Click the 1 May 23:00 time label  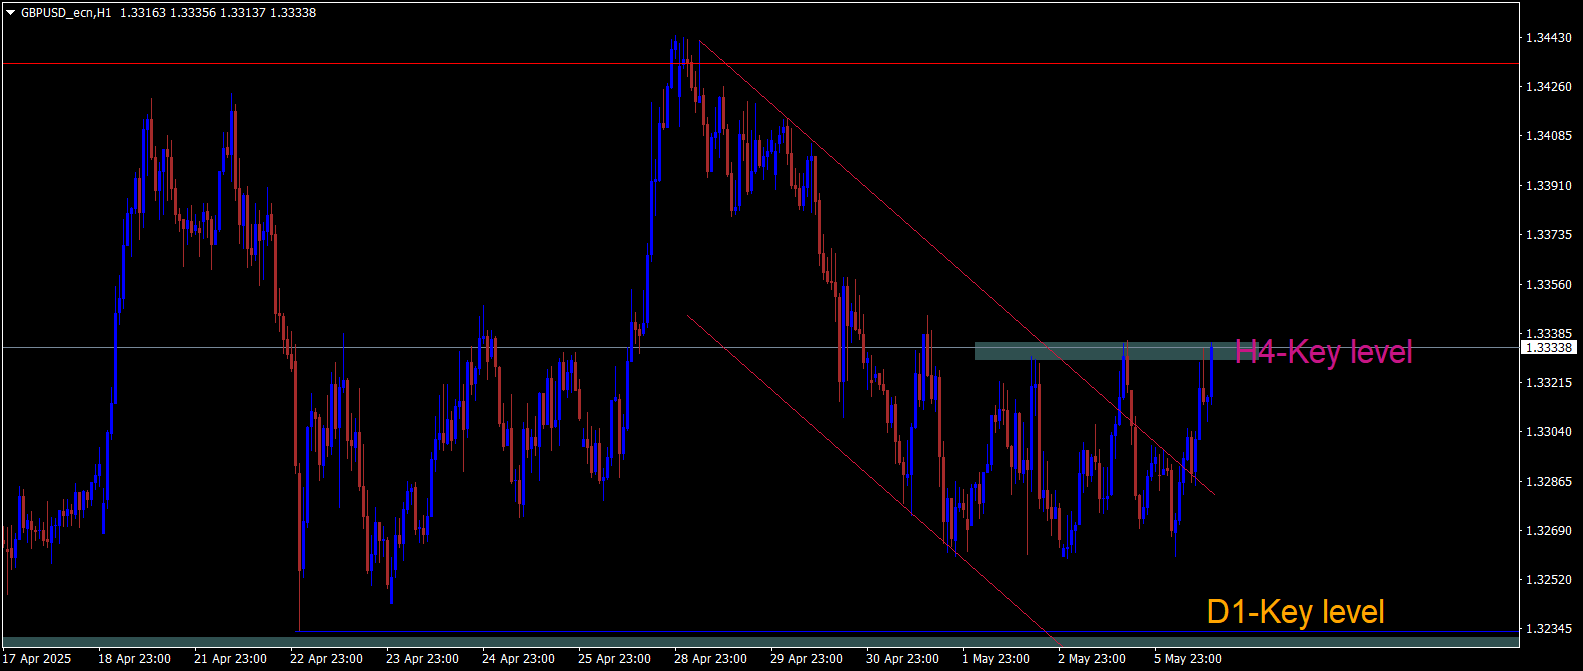pyautogui.click(x=995, y=659)
